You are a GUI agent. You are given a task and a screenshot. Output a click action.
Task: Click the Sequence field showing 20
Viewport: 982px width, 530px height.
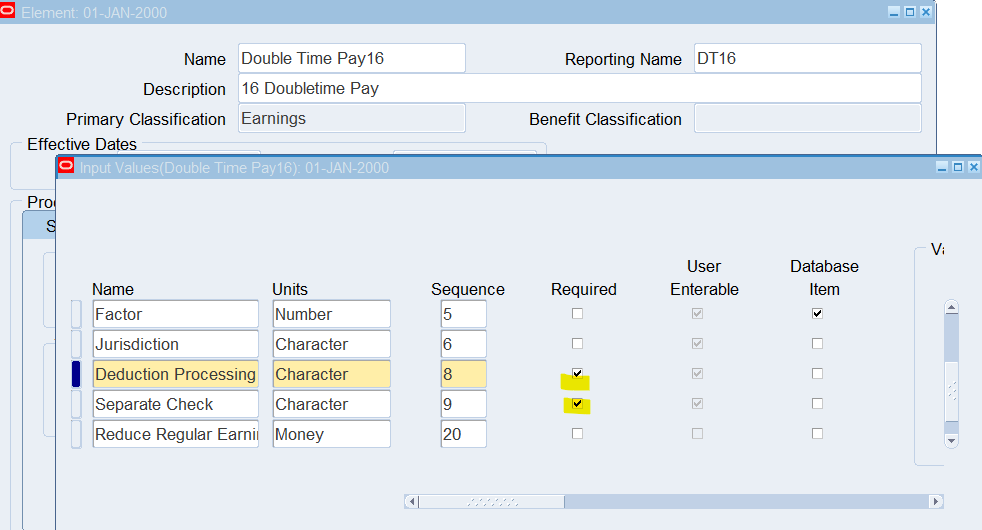point(463,434)
